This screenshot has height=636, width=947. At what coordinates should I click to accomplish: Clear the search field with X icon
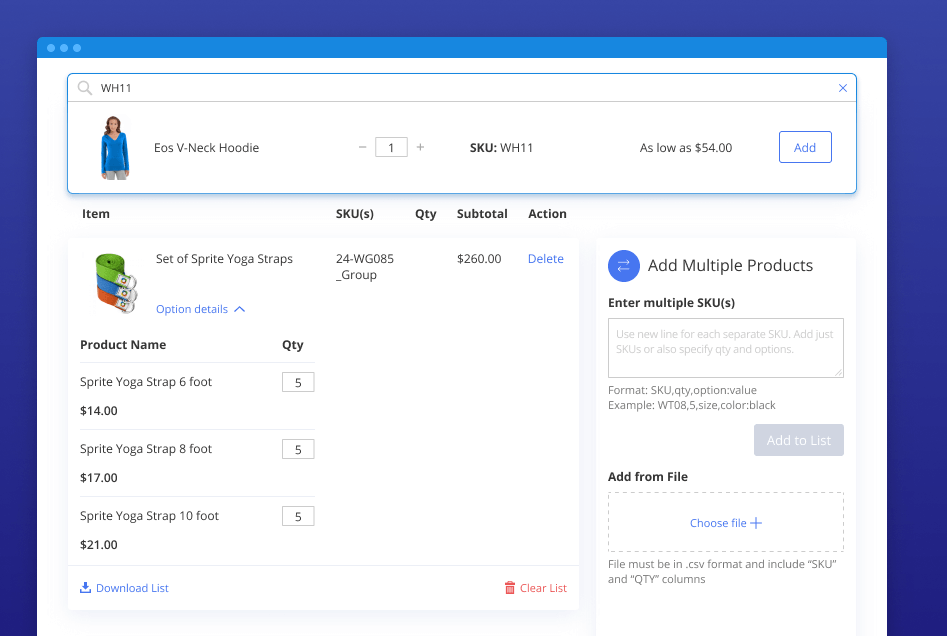tap(842, 88)
